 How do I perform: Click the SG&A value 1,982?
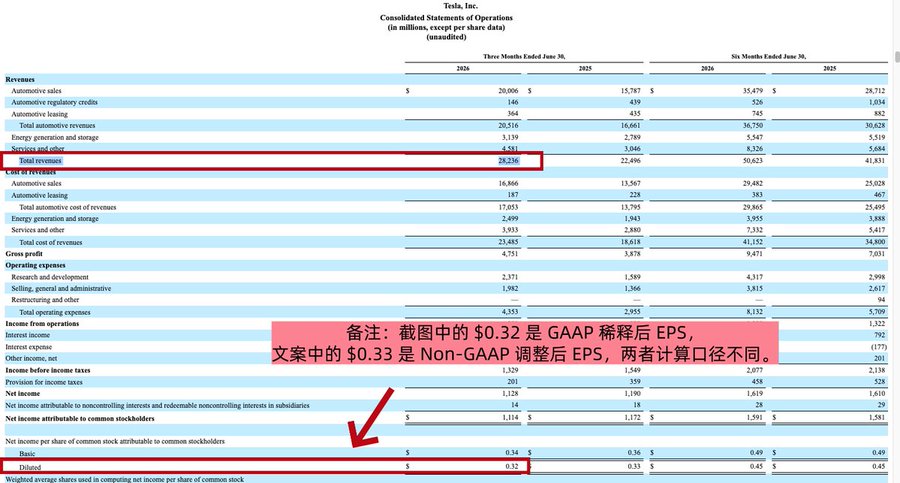(x=510, y=288)
